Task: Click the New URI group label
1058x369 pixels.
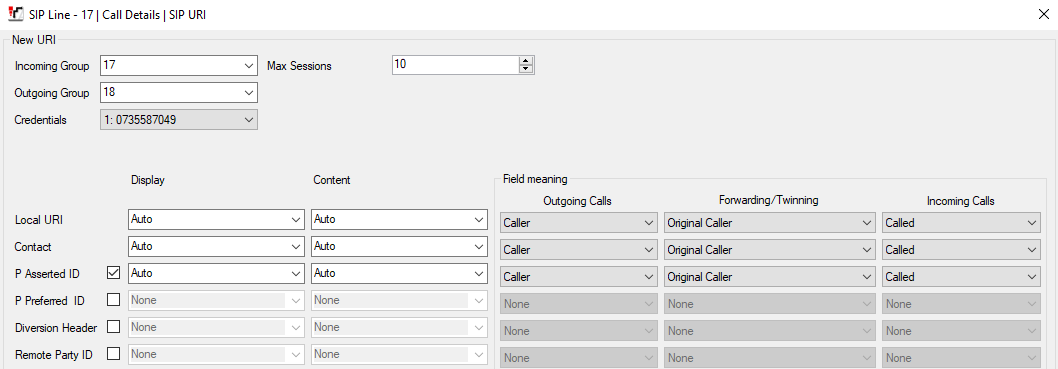Action: tap(34, 40)
